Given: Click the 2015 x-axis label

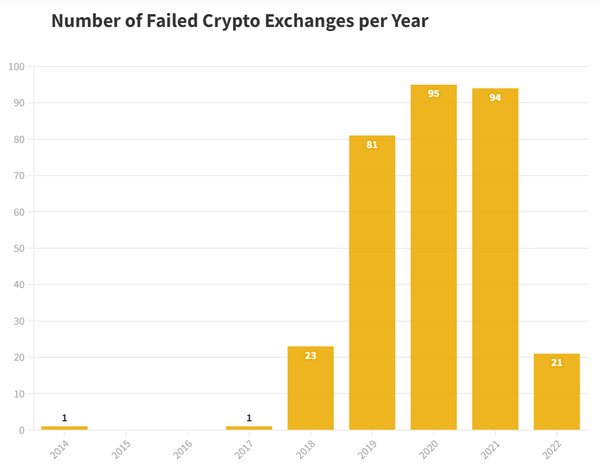Looking at the screenshot, I should click(121, 448).
